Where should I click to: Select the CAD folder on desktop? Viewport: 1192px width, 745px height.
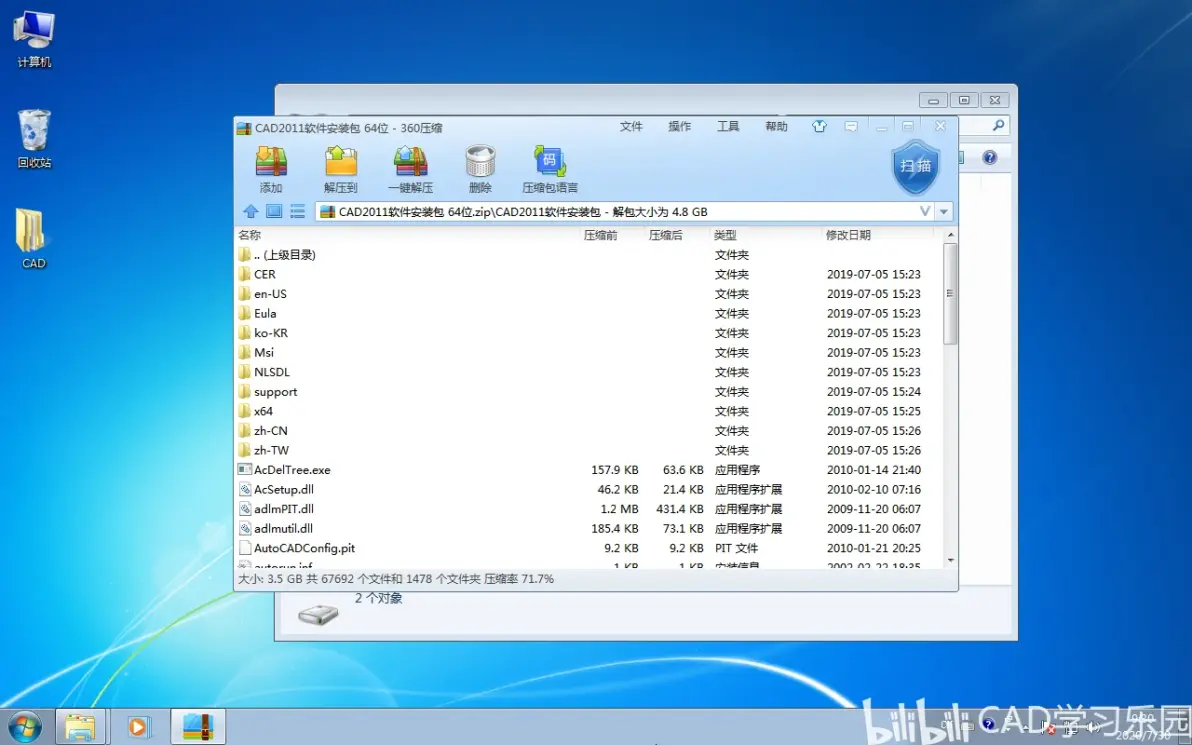coord(33,239)
